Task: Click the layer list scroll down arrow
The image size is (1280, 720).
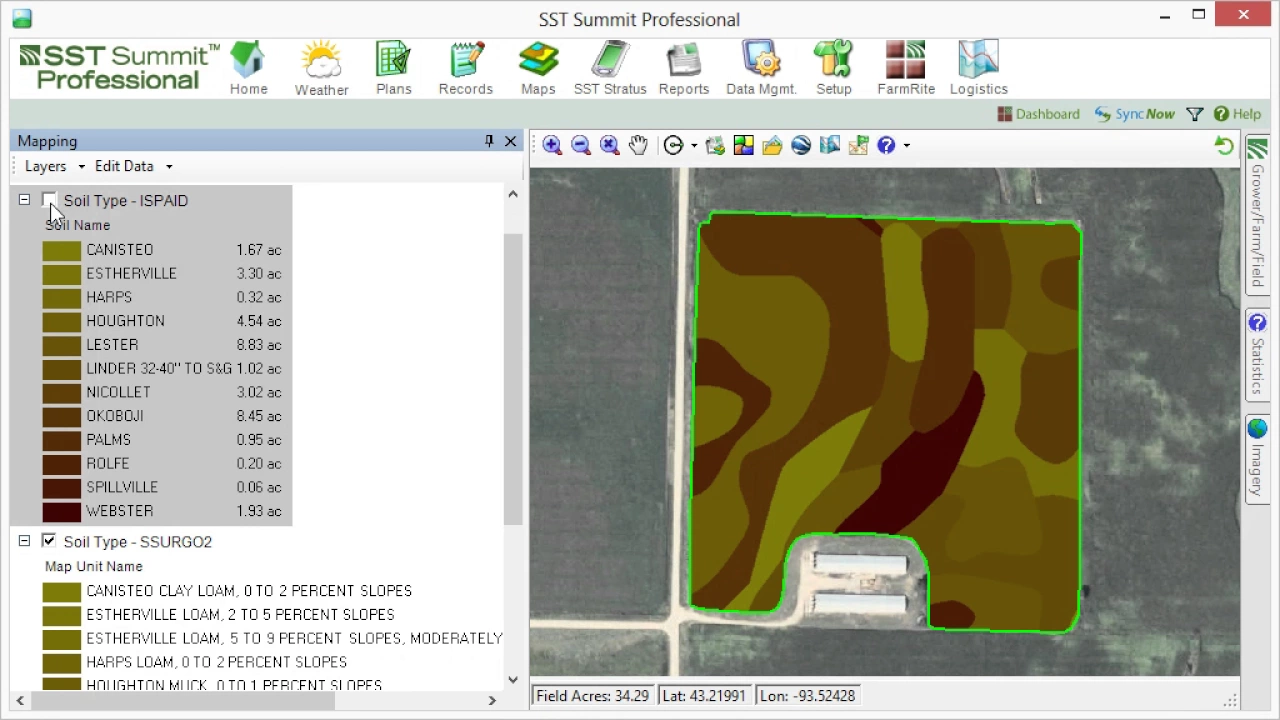Action: point(513,680)
